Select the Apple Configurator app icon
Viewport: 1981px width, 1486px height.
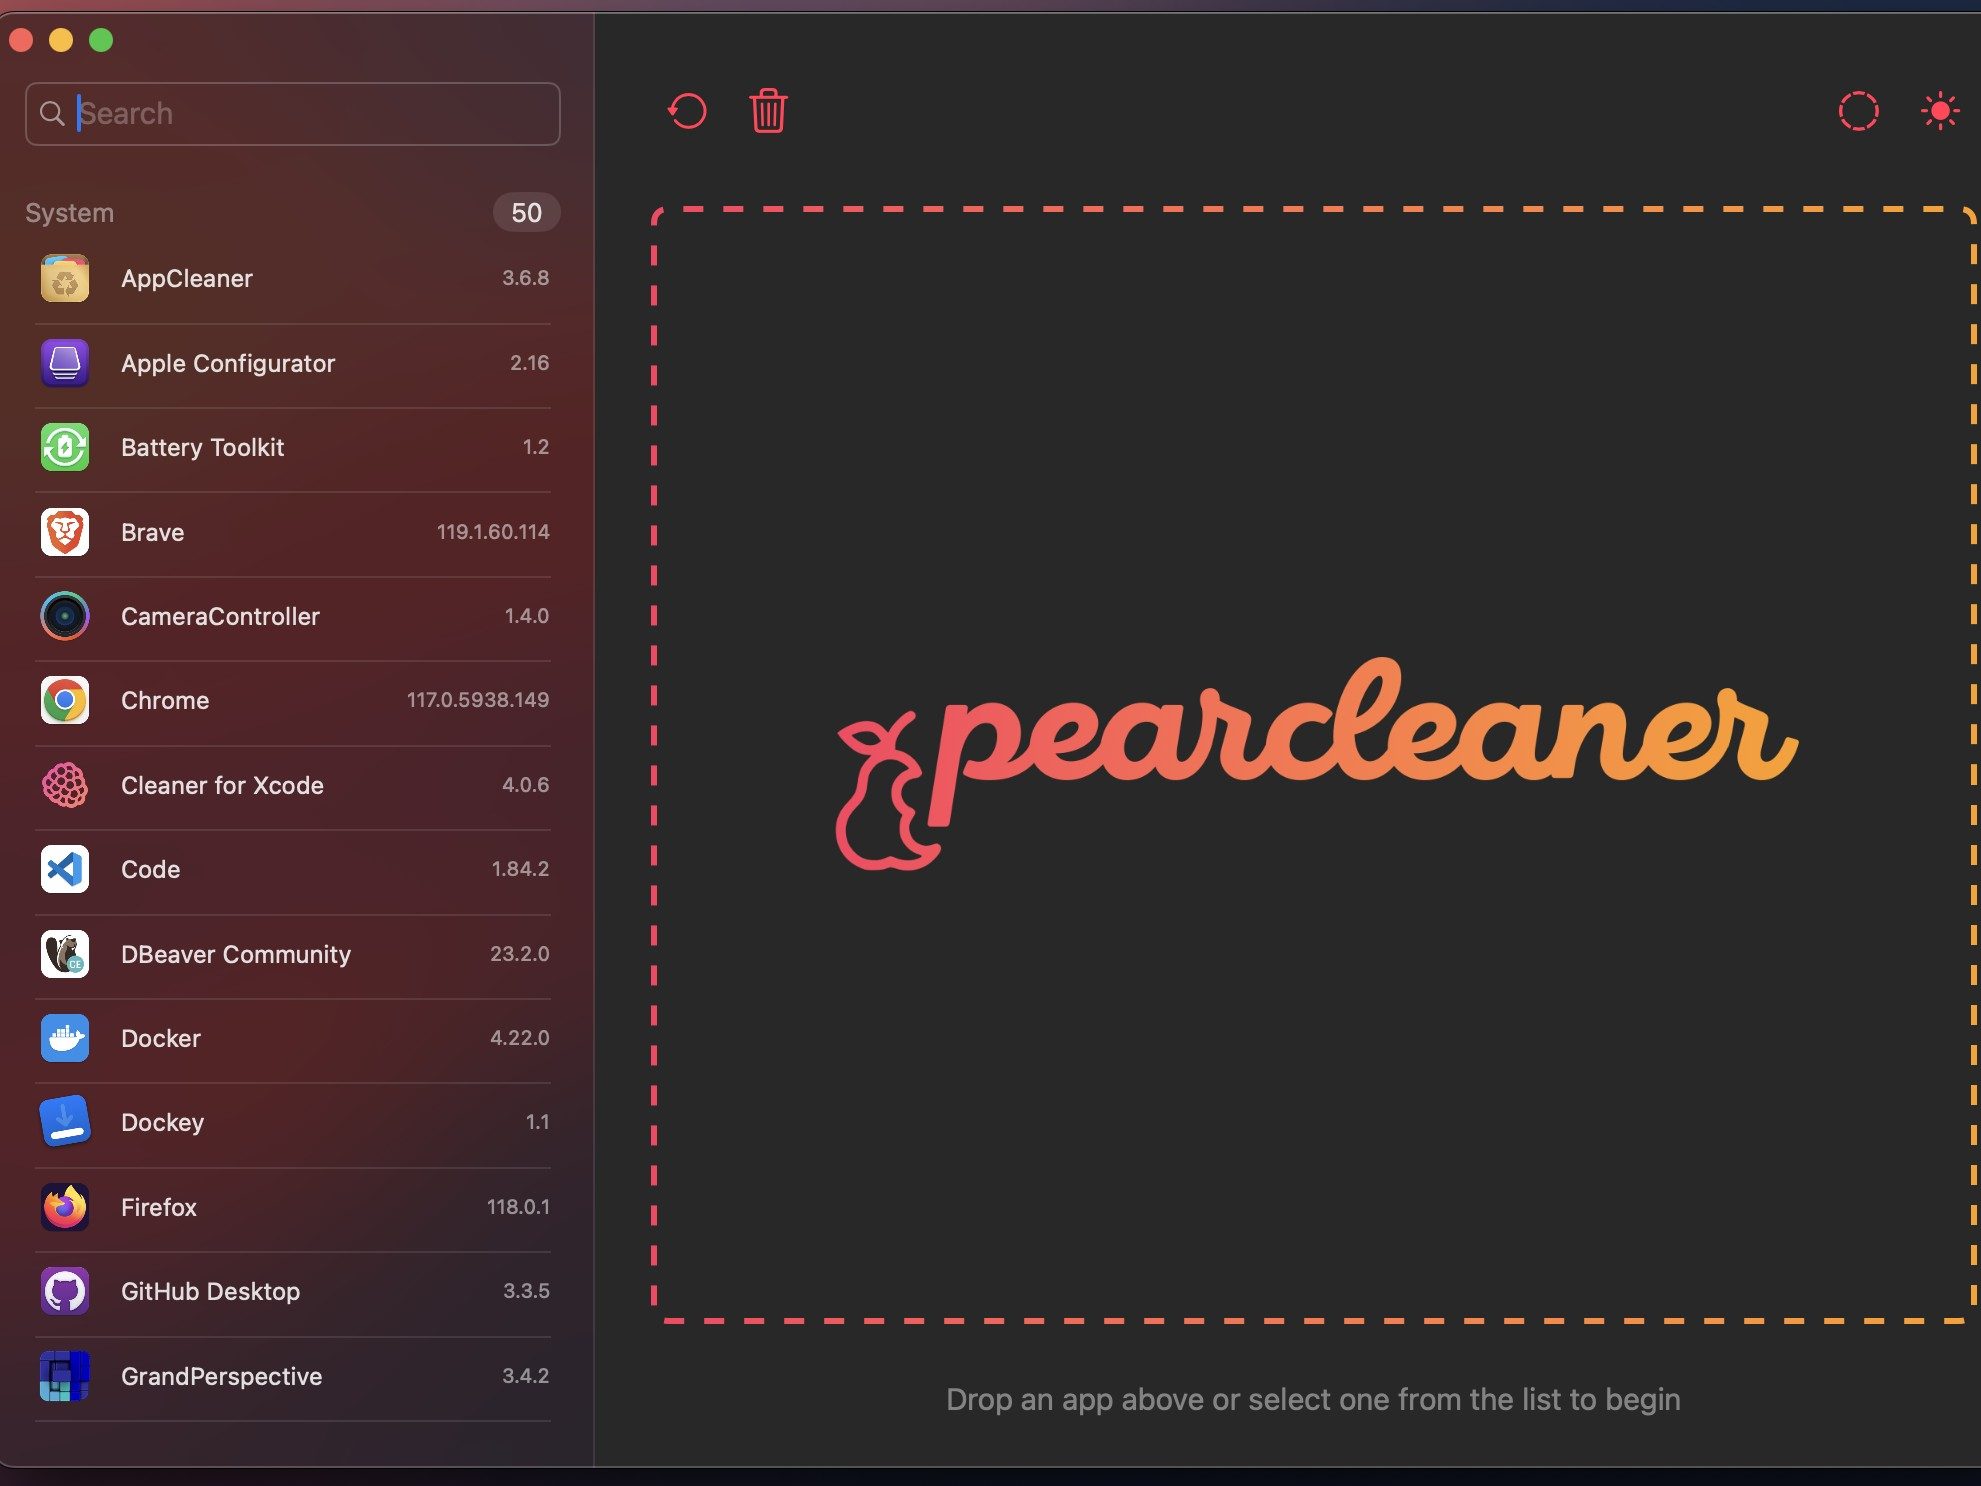[65, 363]
